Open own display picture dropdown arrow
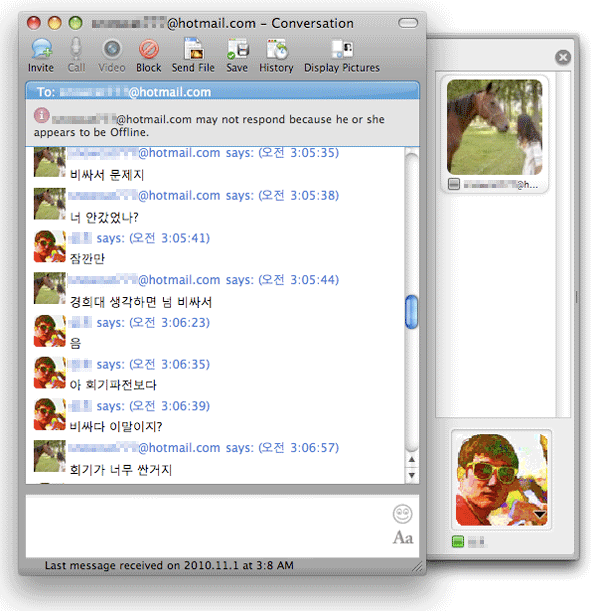The image size is (600, 611). [x=541, y=514]
